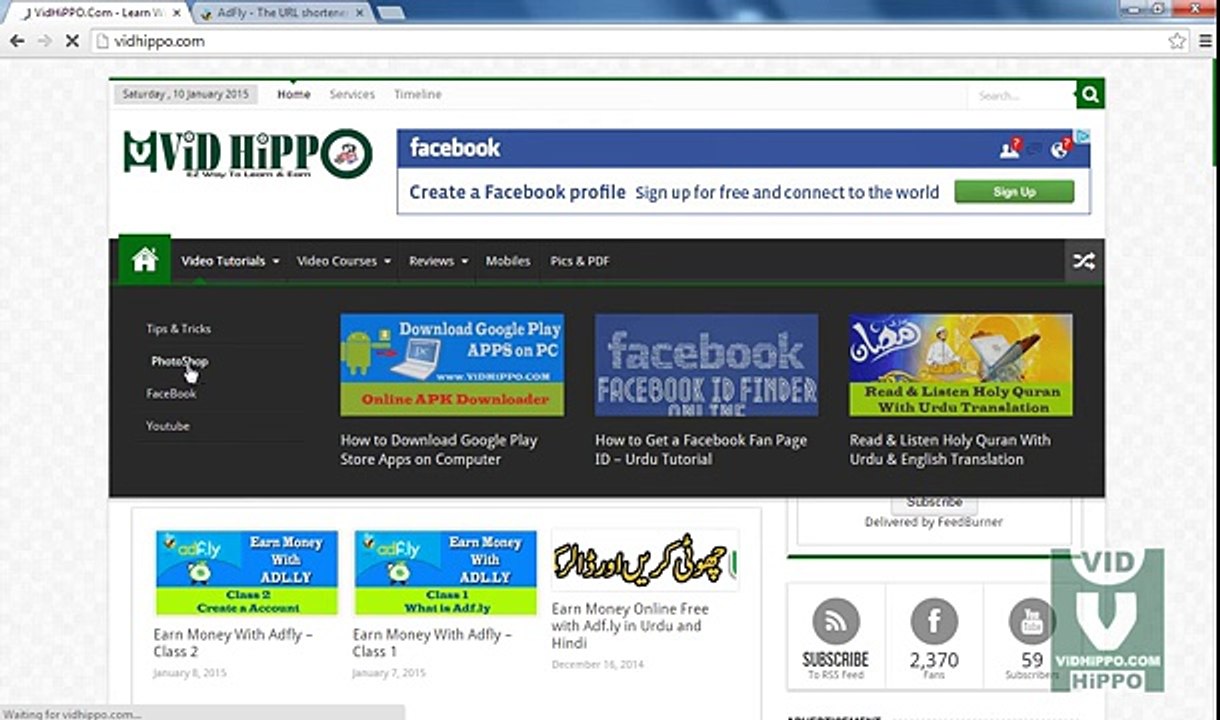Open the RSS feed subscribe icon
1220x720 pixels.
click(836, 622)
